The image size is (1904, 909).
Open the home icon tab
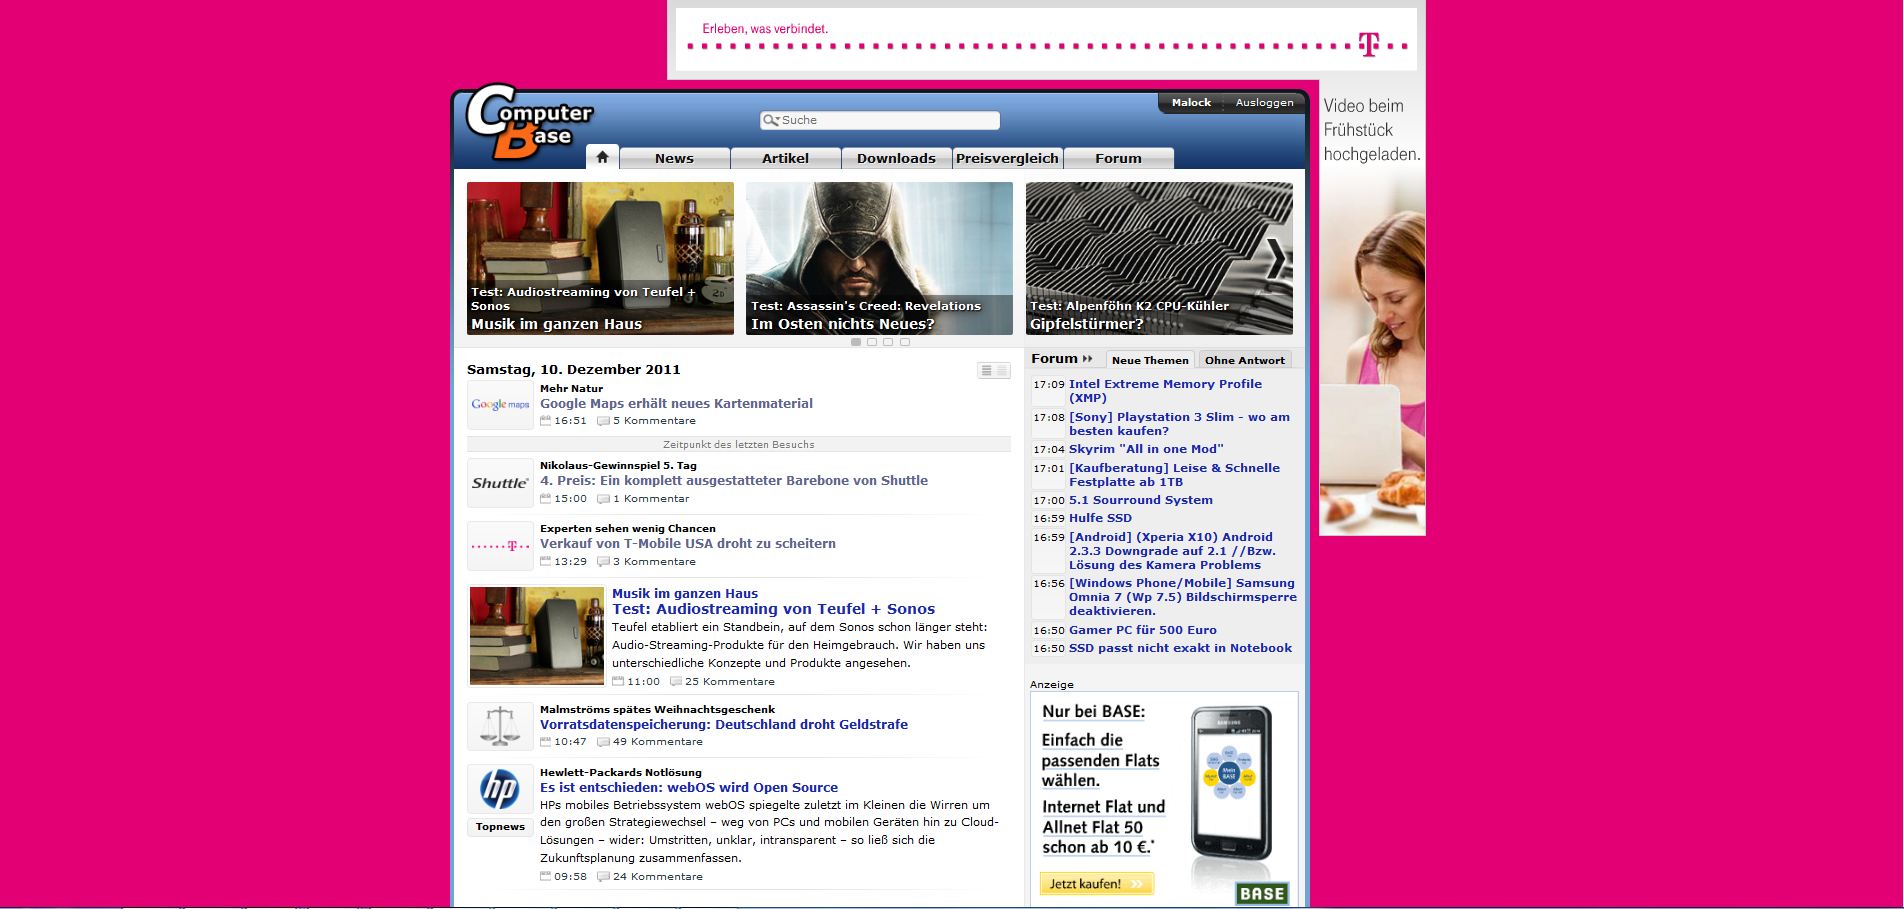pos(602,157)
